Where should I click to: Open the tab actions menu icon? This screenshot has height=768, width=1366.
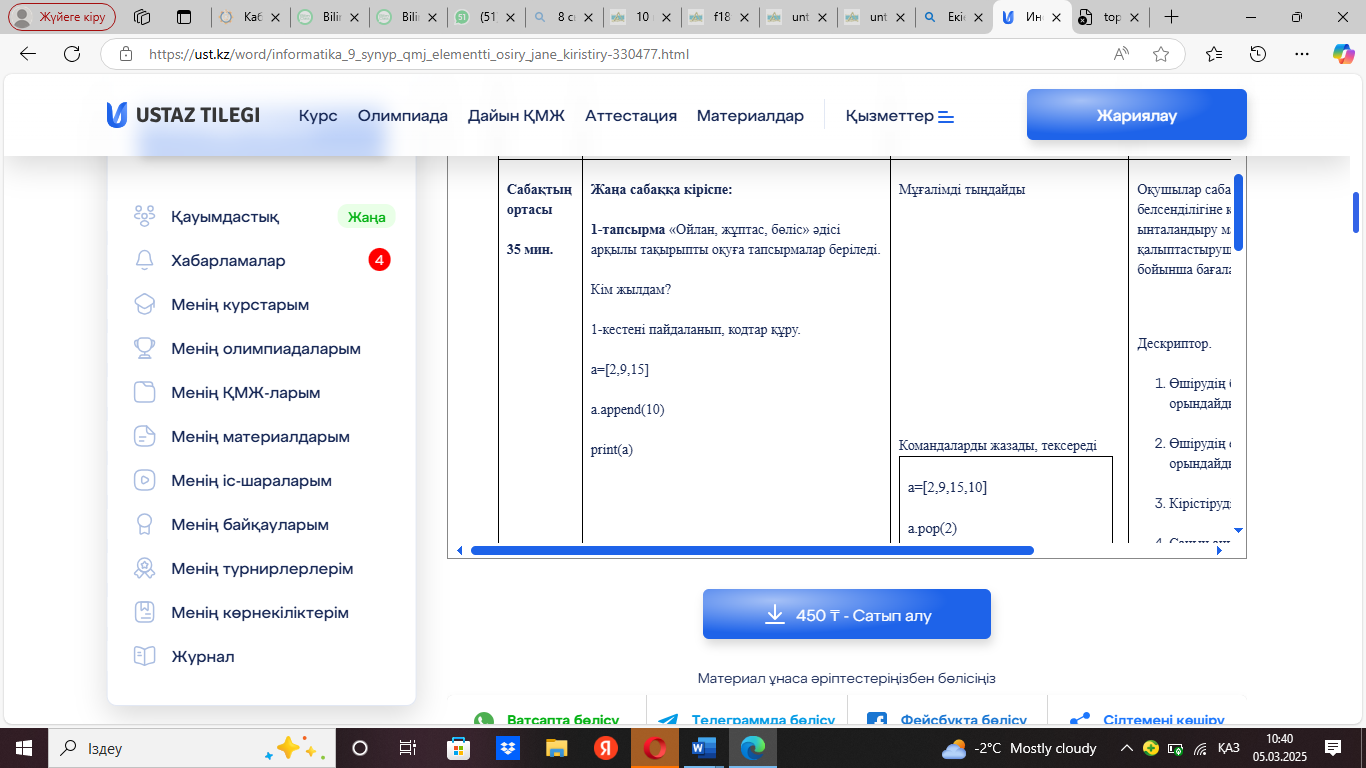click(184, 17)
